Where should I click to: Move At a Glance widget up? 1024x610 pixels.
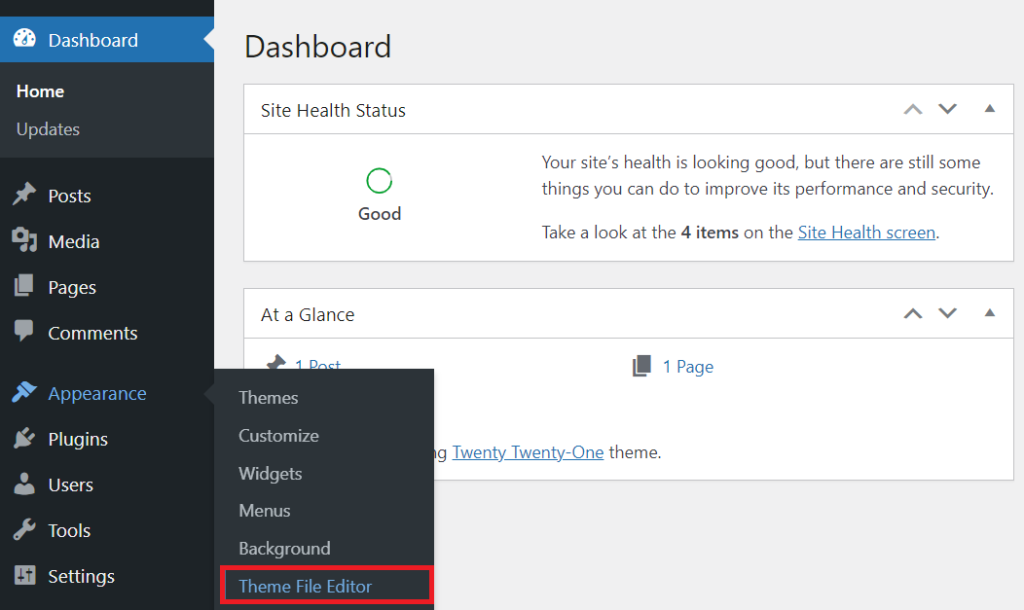(x=912, y=313)
